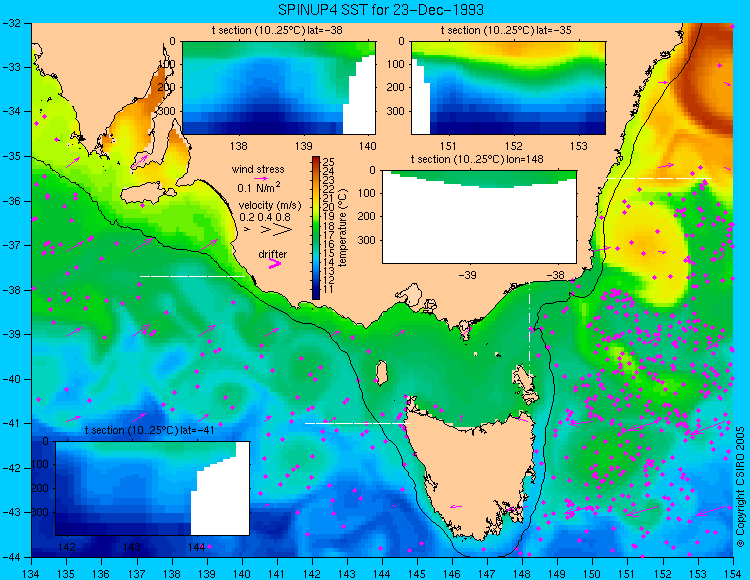The width and height of the screenshot is (750, 580).
Task: Click the vertical dashed section line at longitude 148
Action: (529, 329)
